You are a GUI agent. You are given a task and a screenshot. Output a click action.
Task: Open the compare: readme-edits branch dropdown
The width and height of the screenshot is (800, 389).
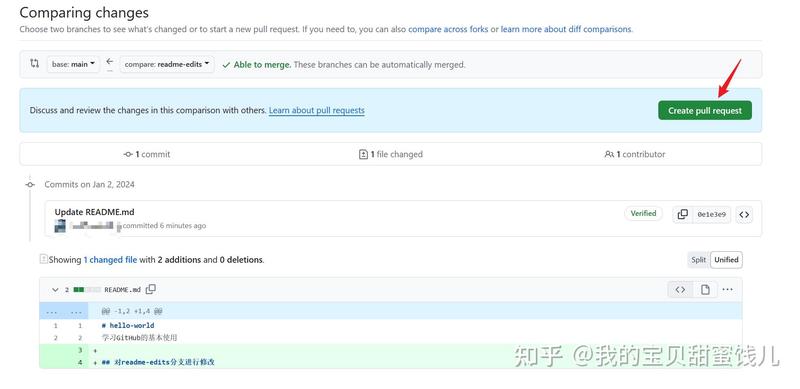(x=167, y=64)
